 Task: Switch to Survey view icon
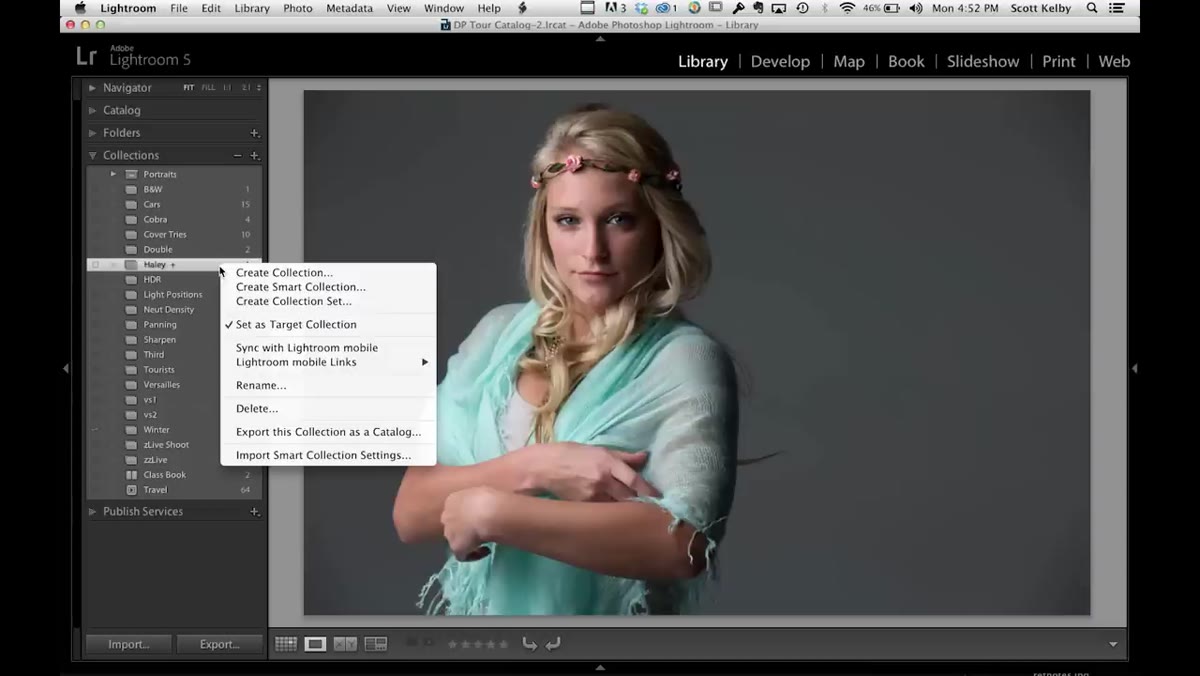[376, 644]
